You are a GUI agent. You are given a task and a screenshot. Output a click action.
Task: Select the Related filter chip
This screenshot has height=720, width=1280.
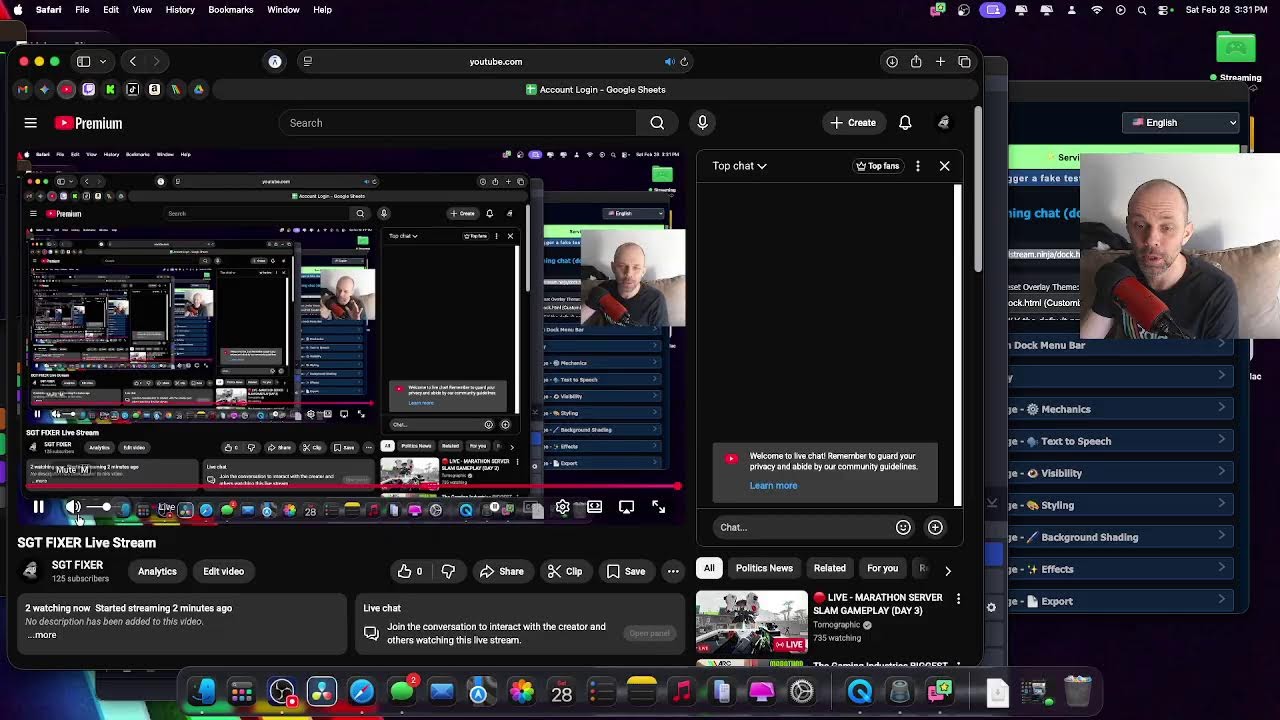click(x=829, y=568)
